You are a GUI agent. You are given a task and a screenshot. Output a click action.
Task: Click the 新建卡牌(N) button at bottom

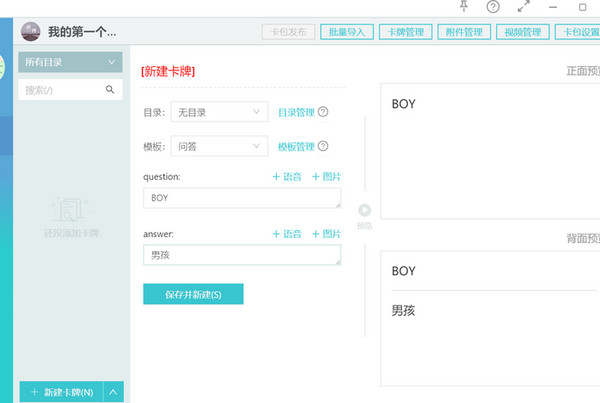click(x=61, y=392)
